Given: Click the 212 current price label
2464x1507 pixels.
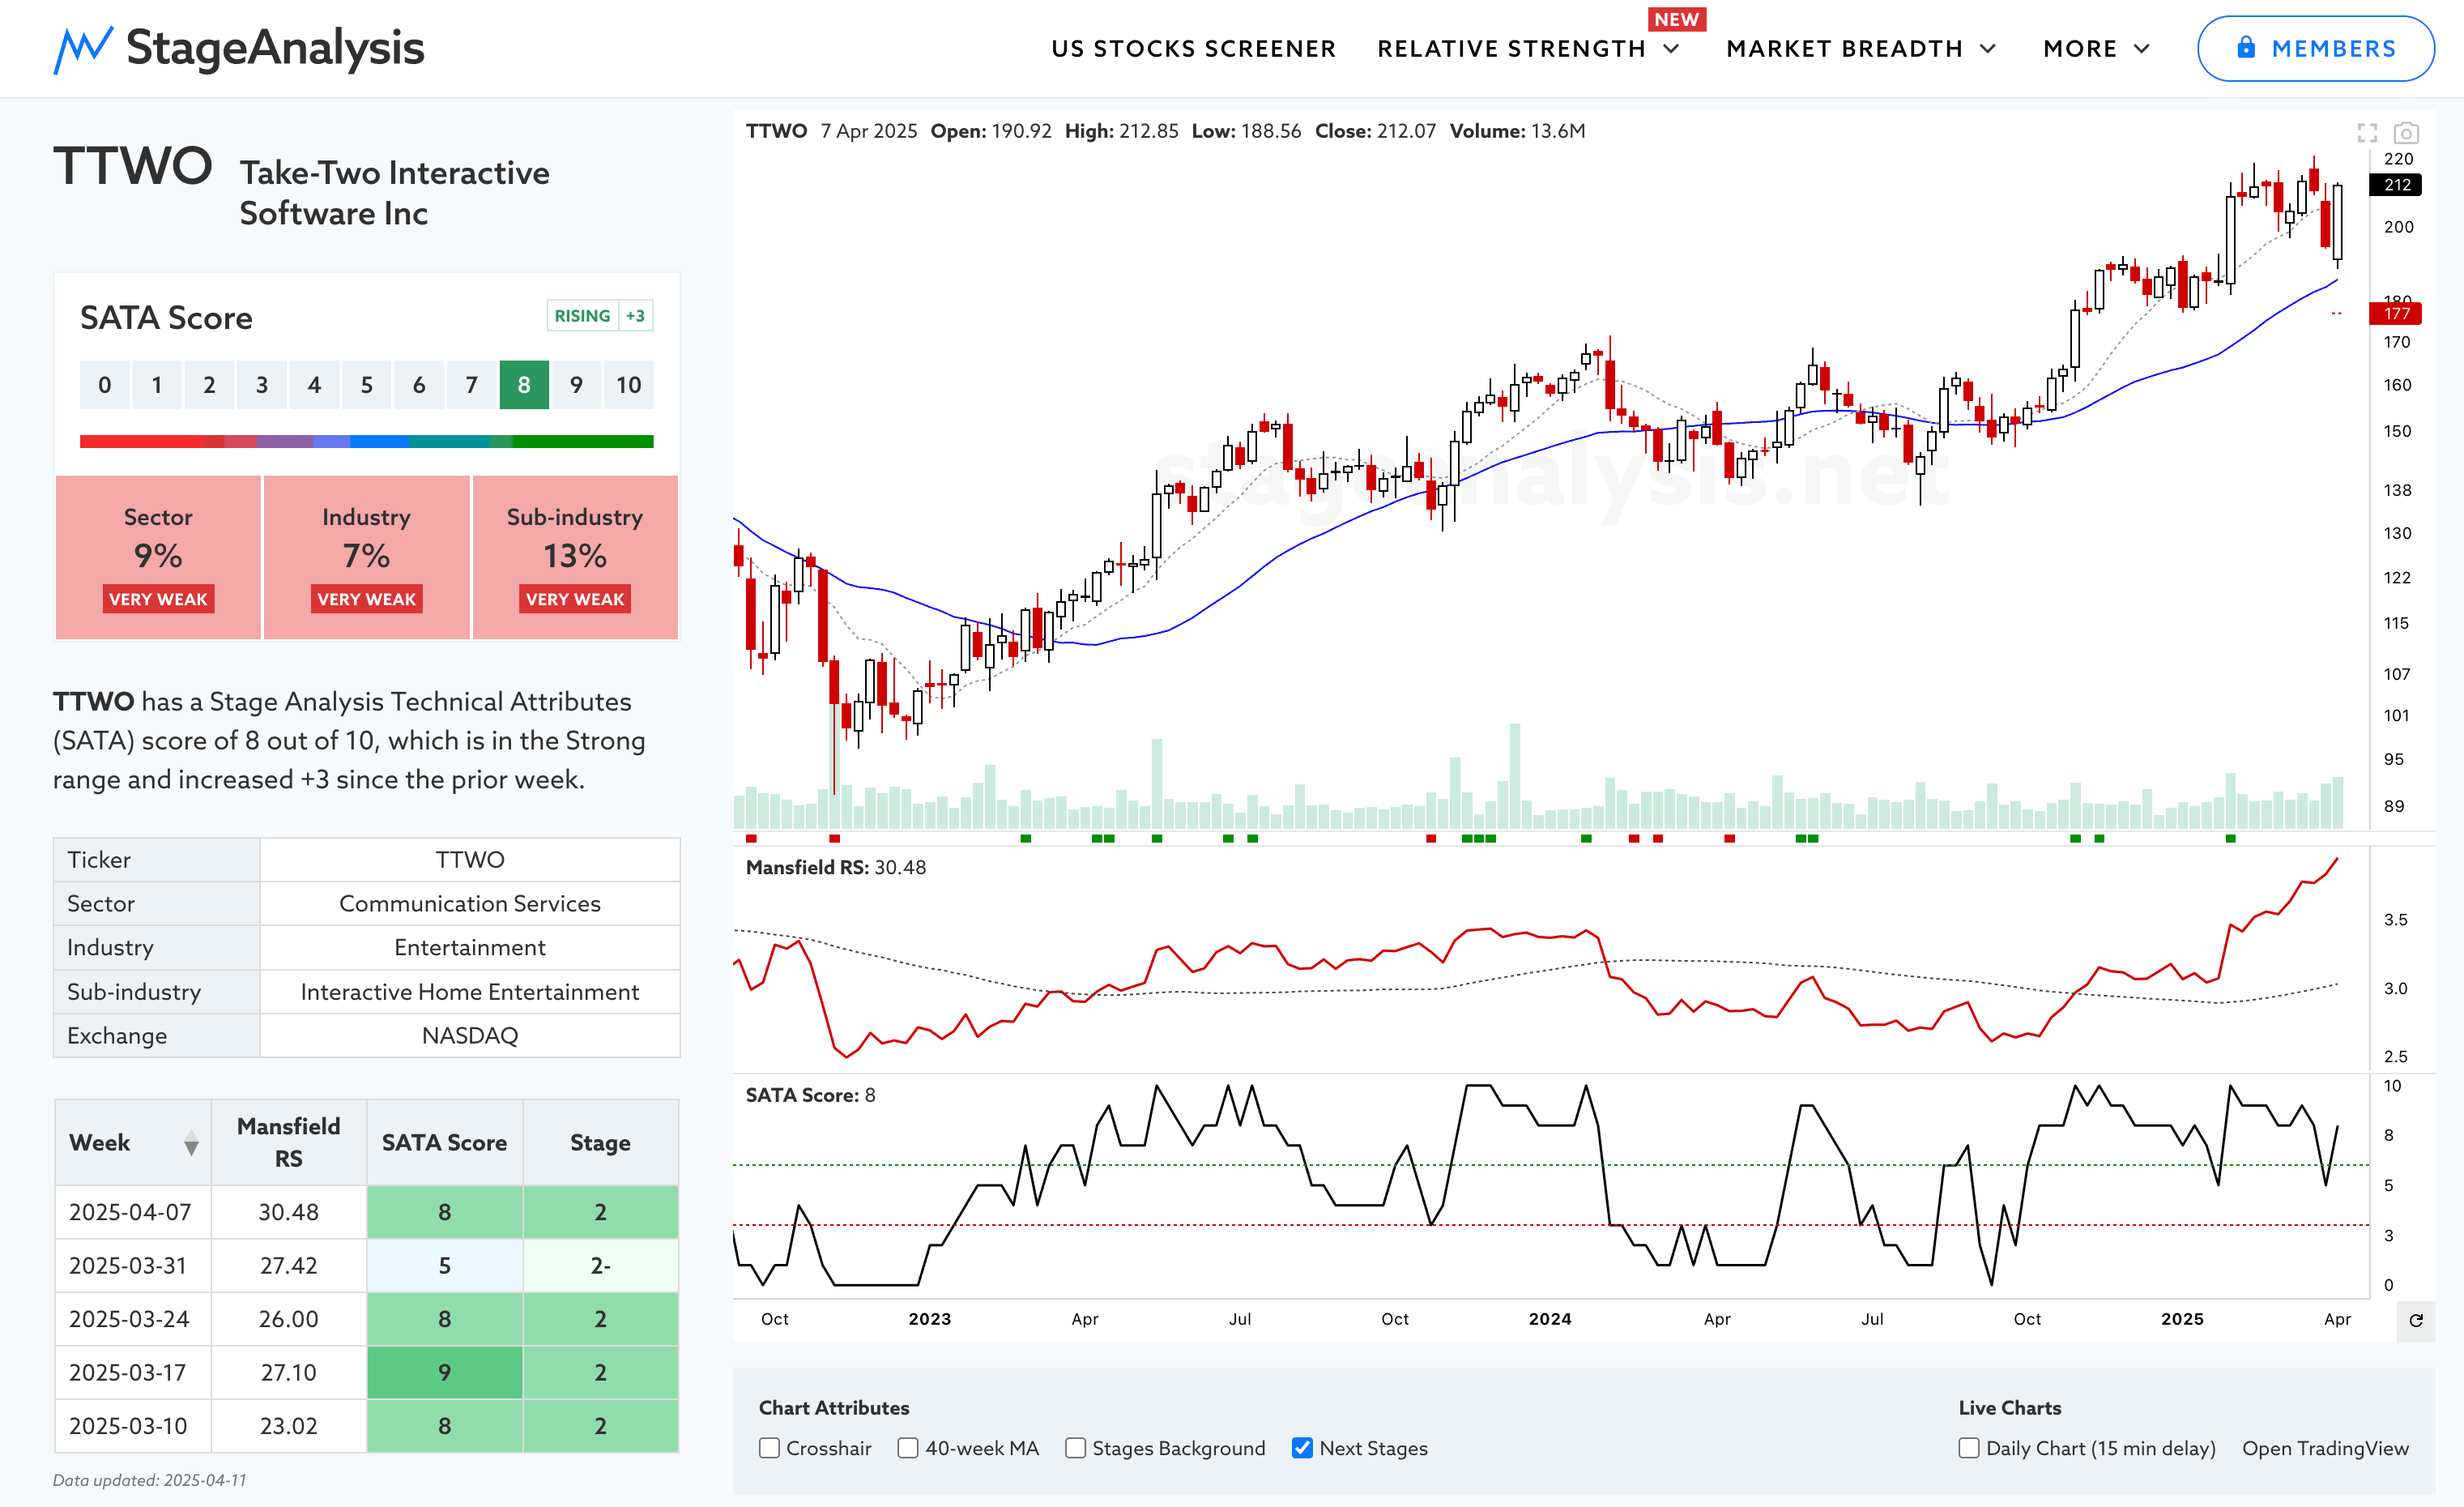Looking at the screenshot, I should click(2396, 185).
